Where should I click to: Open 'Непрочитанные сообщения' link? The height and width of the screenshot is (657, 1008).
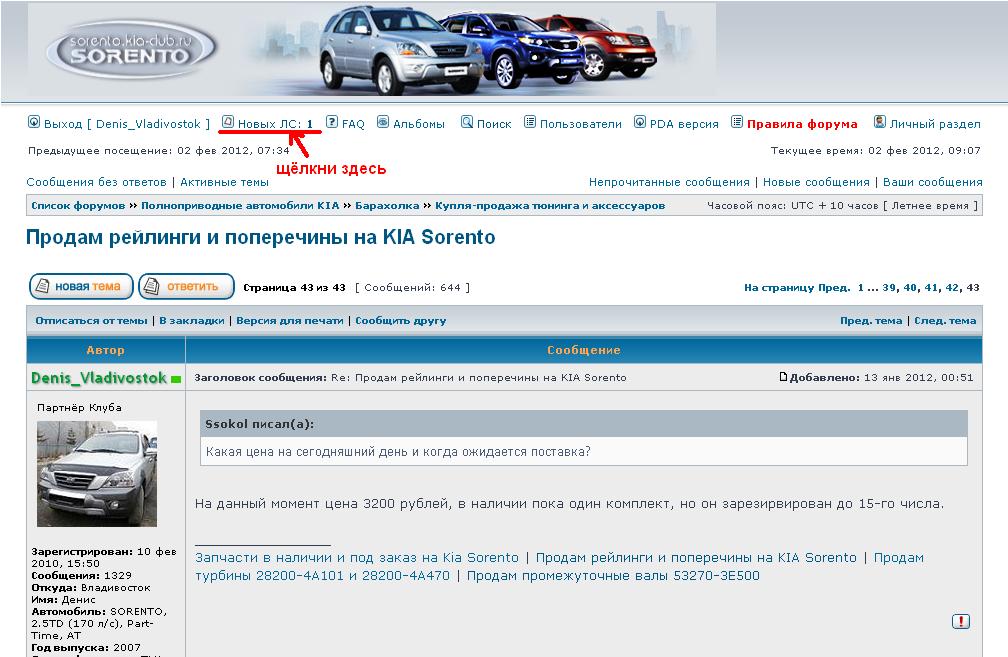668,183
